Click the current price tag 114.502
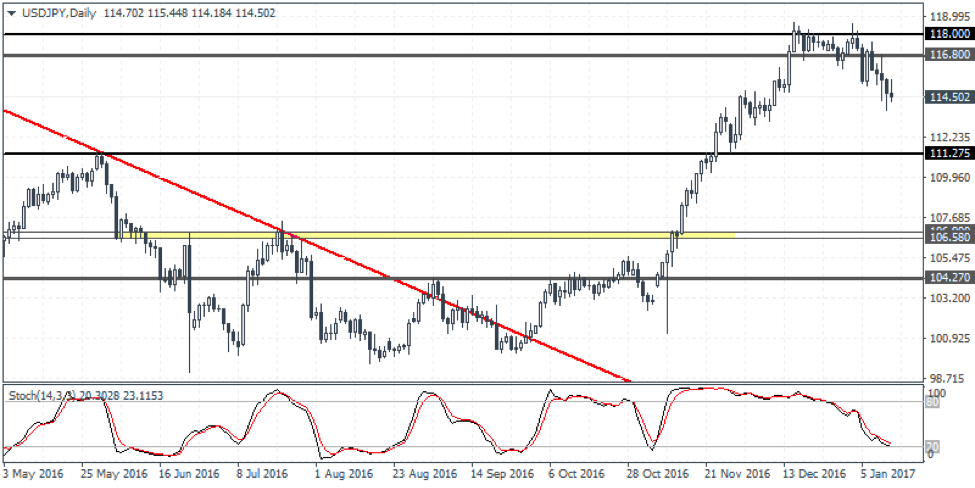 (x=946, y=97)
